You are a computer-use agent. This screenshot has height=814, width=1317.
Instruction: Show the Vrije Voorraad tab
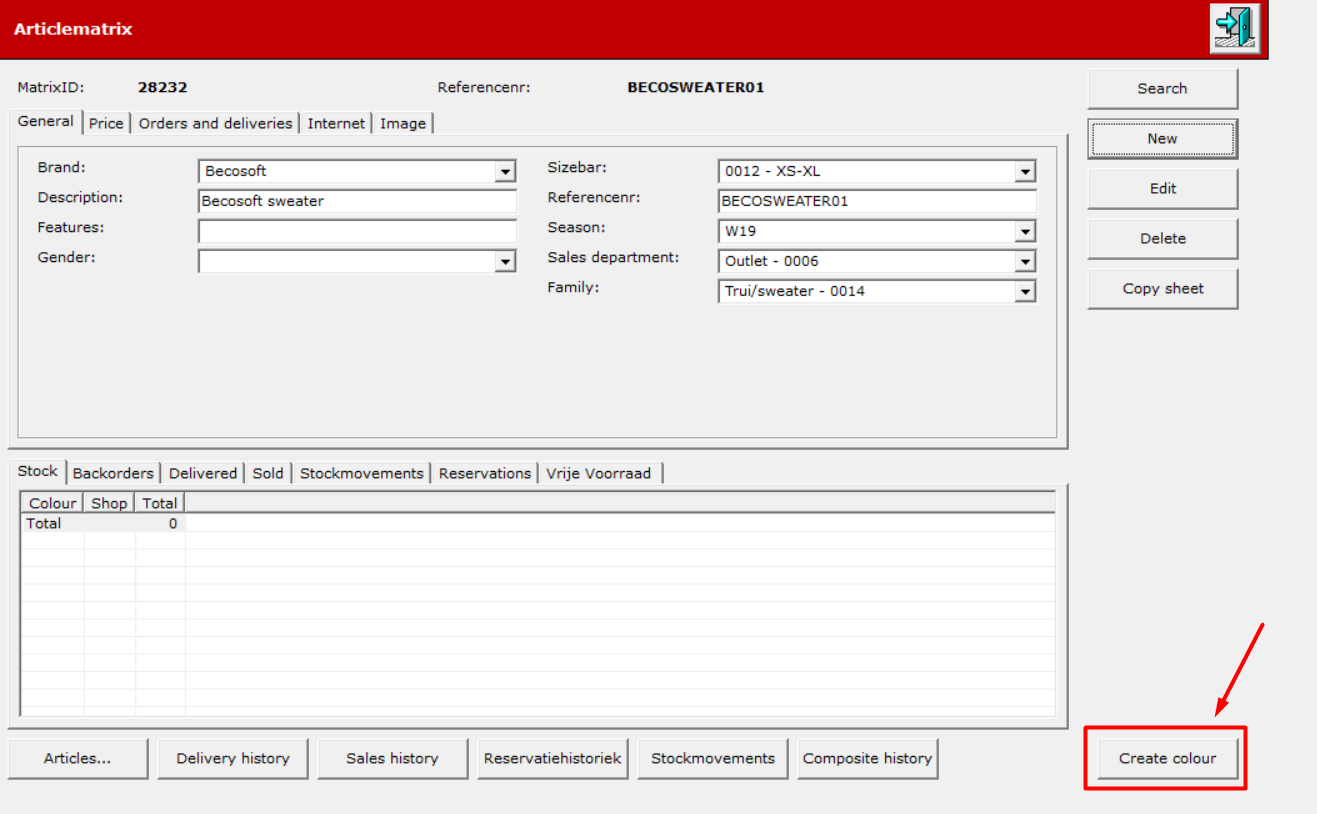(598, 473)
